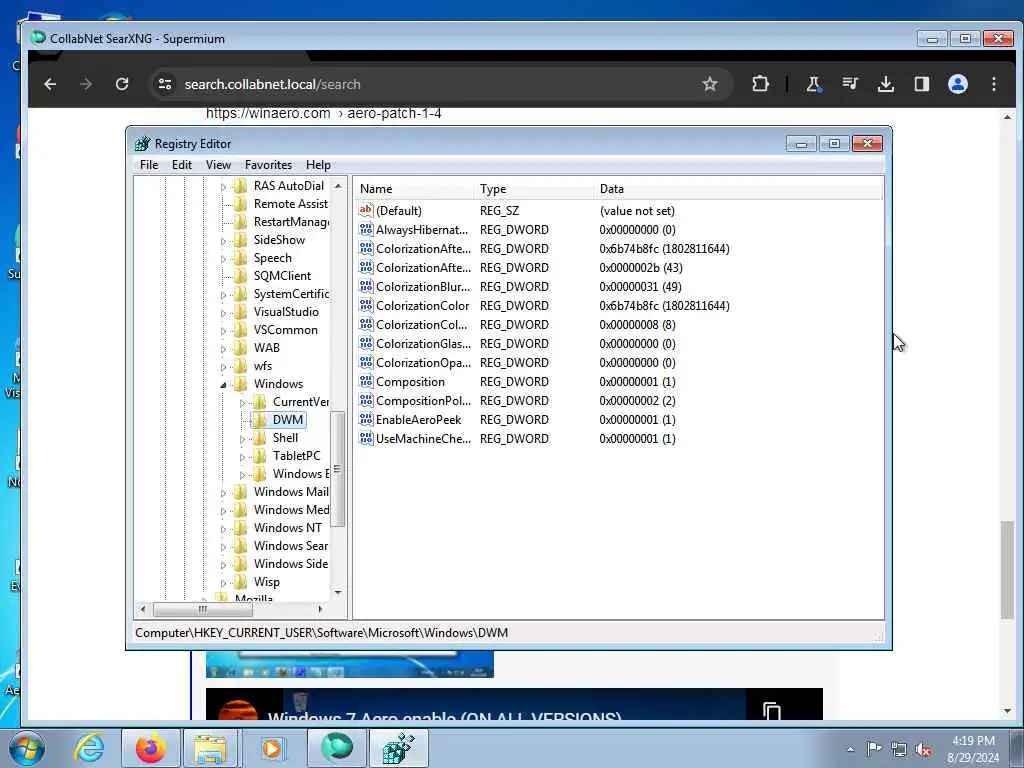Open the browser profile avatar

point(958,84)
